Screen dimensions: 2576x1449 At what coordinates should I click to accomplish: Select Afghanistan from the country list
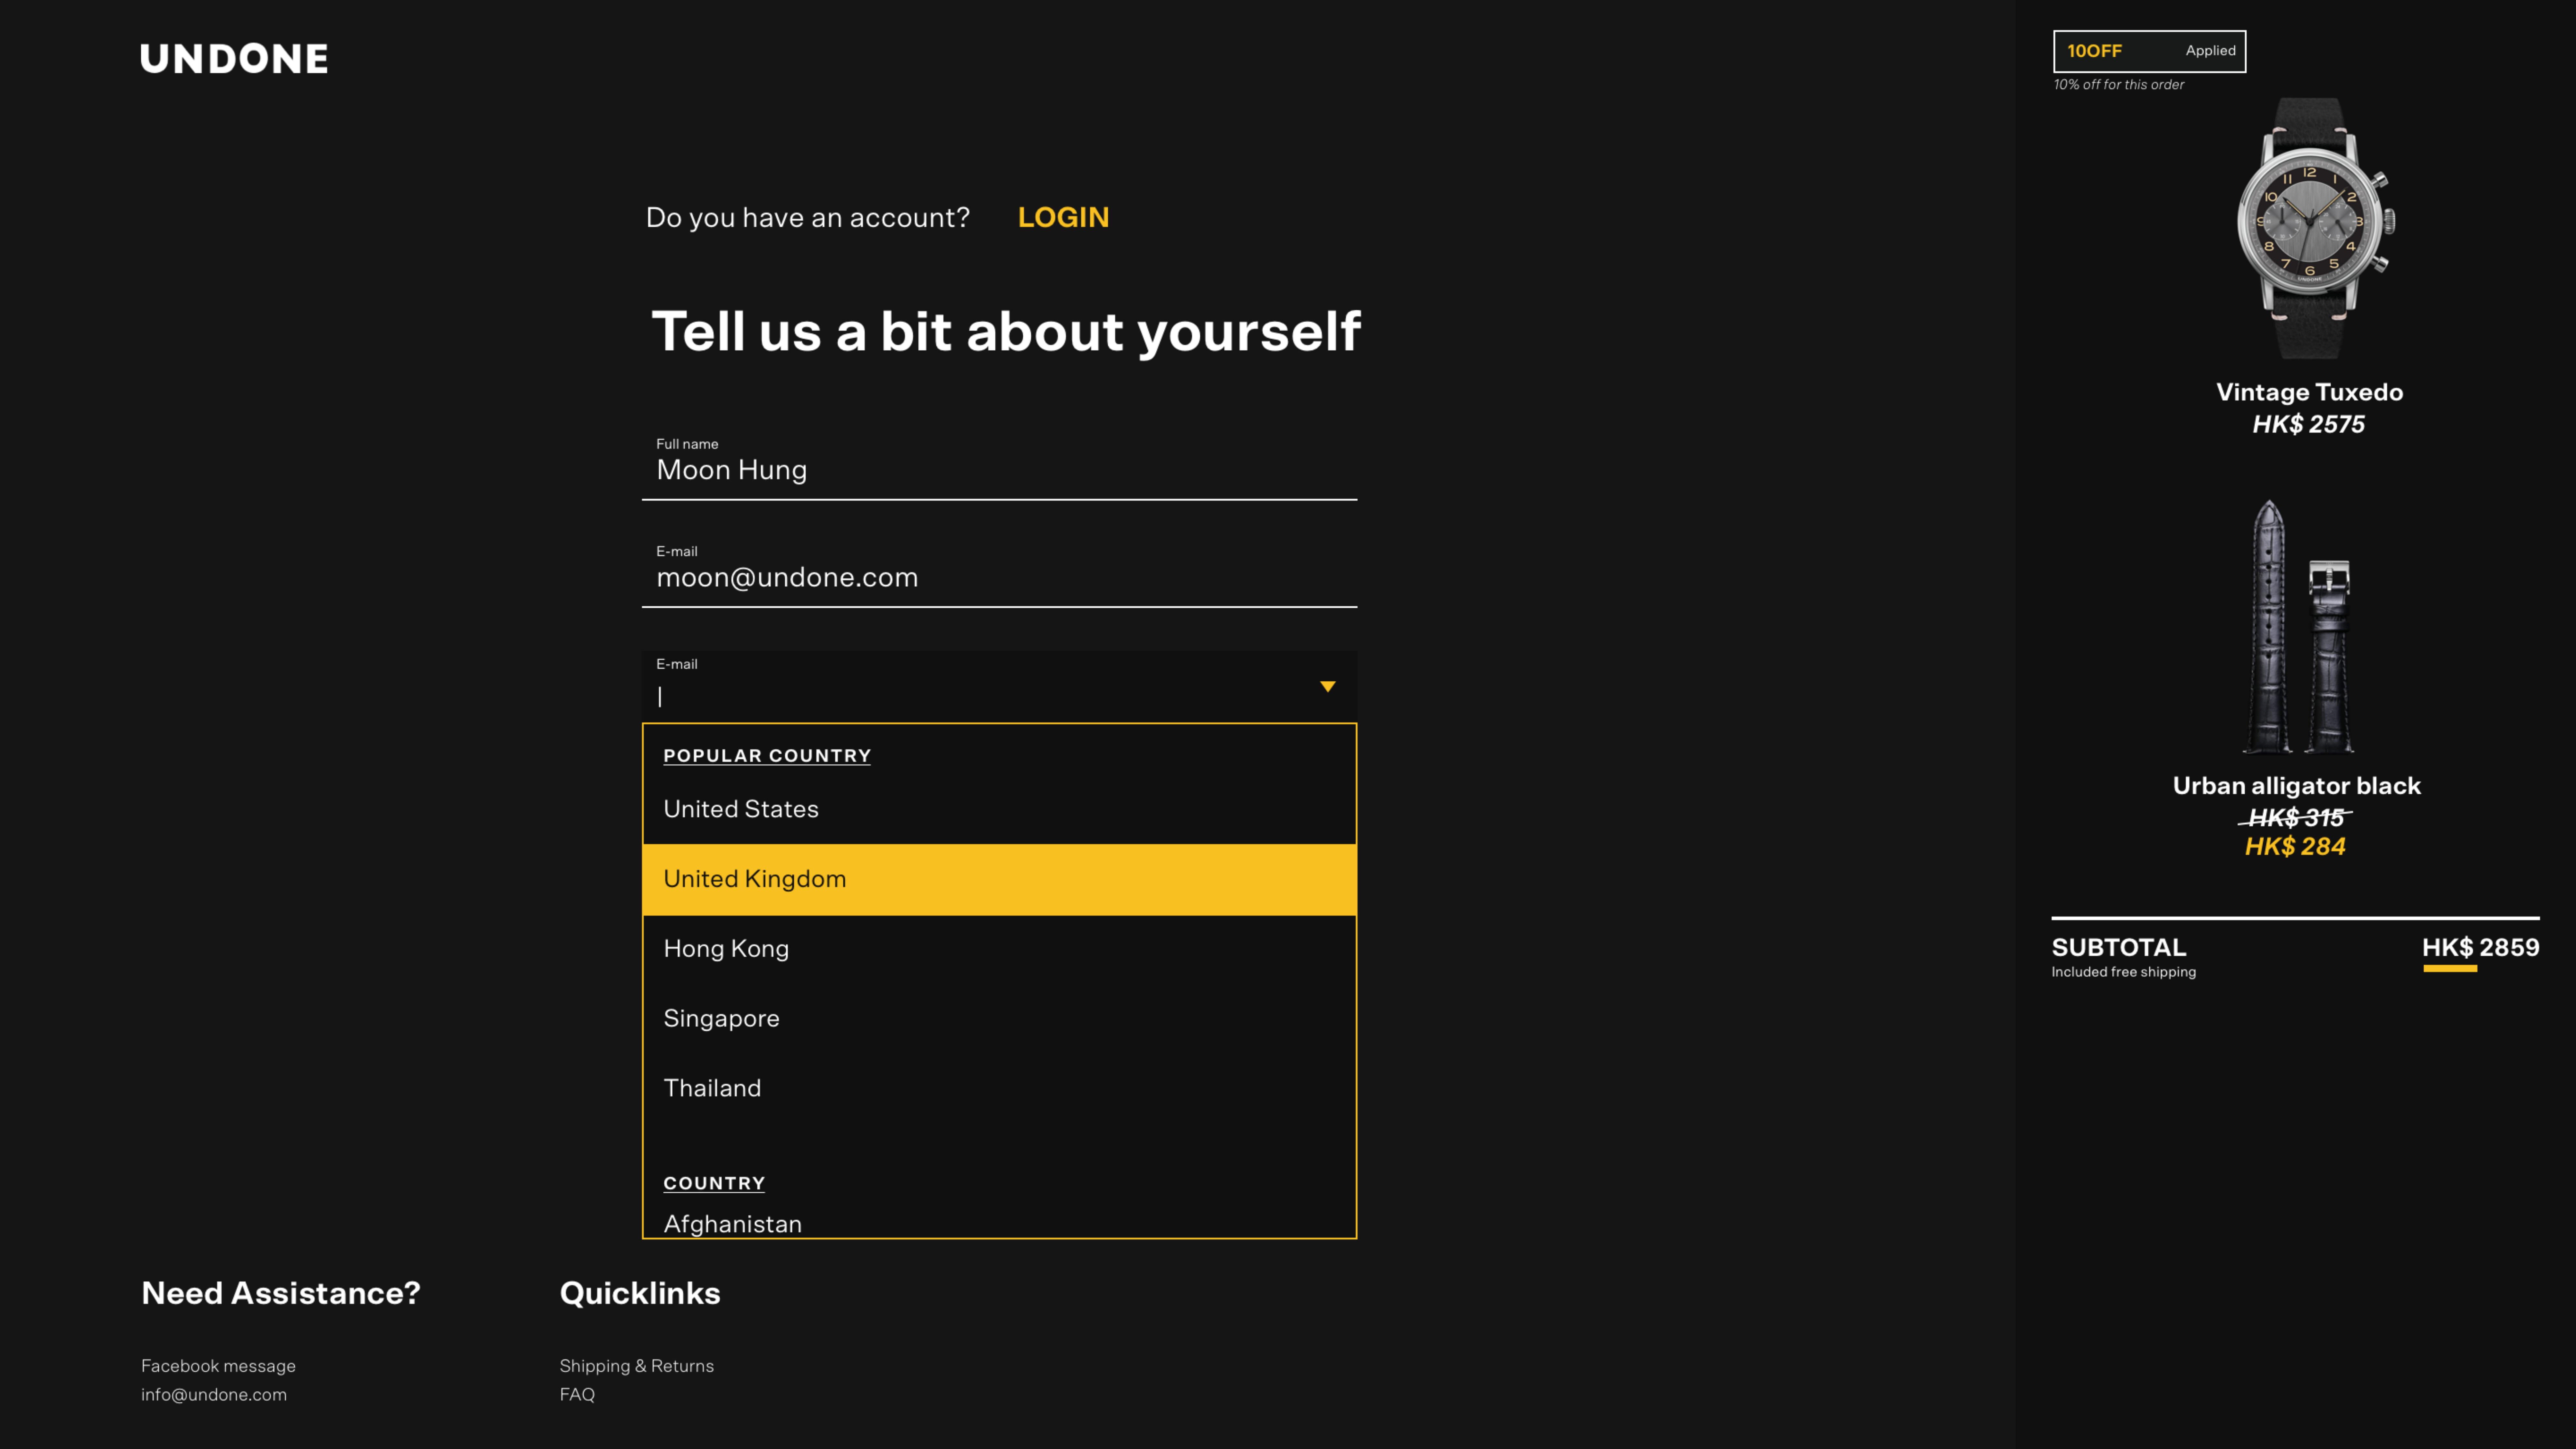999,1223
